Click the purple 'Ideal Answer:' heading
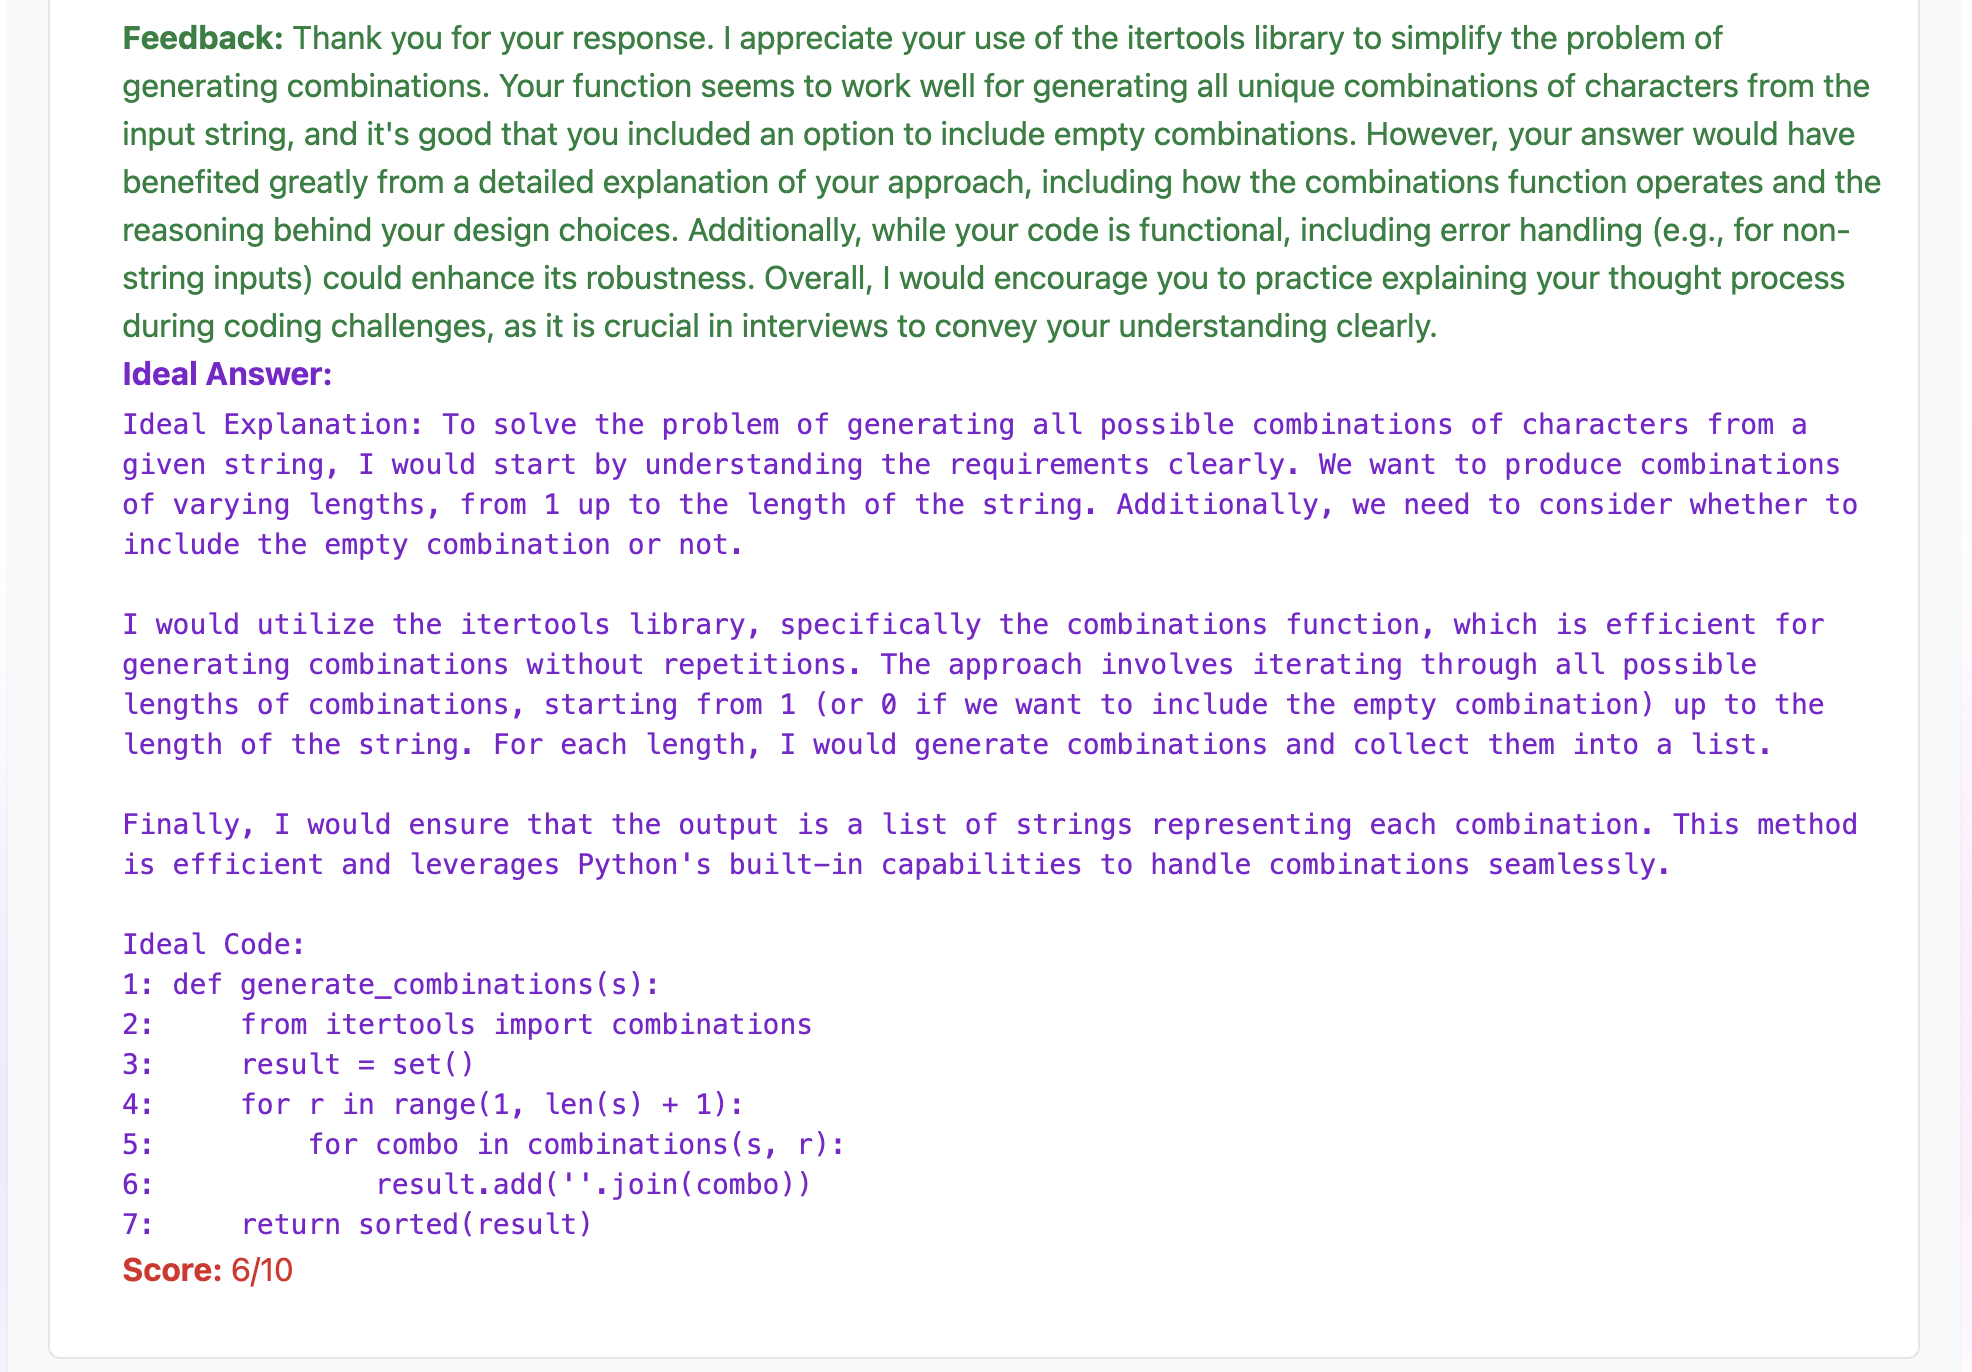Image resolution: width=1972 pixels, height=1372 pixels. tap(227, 374)
